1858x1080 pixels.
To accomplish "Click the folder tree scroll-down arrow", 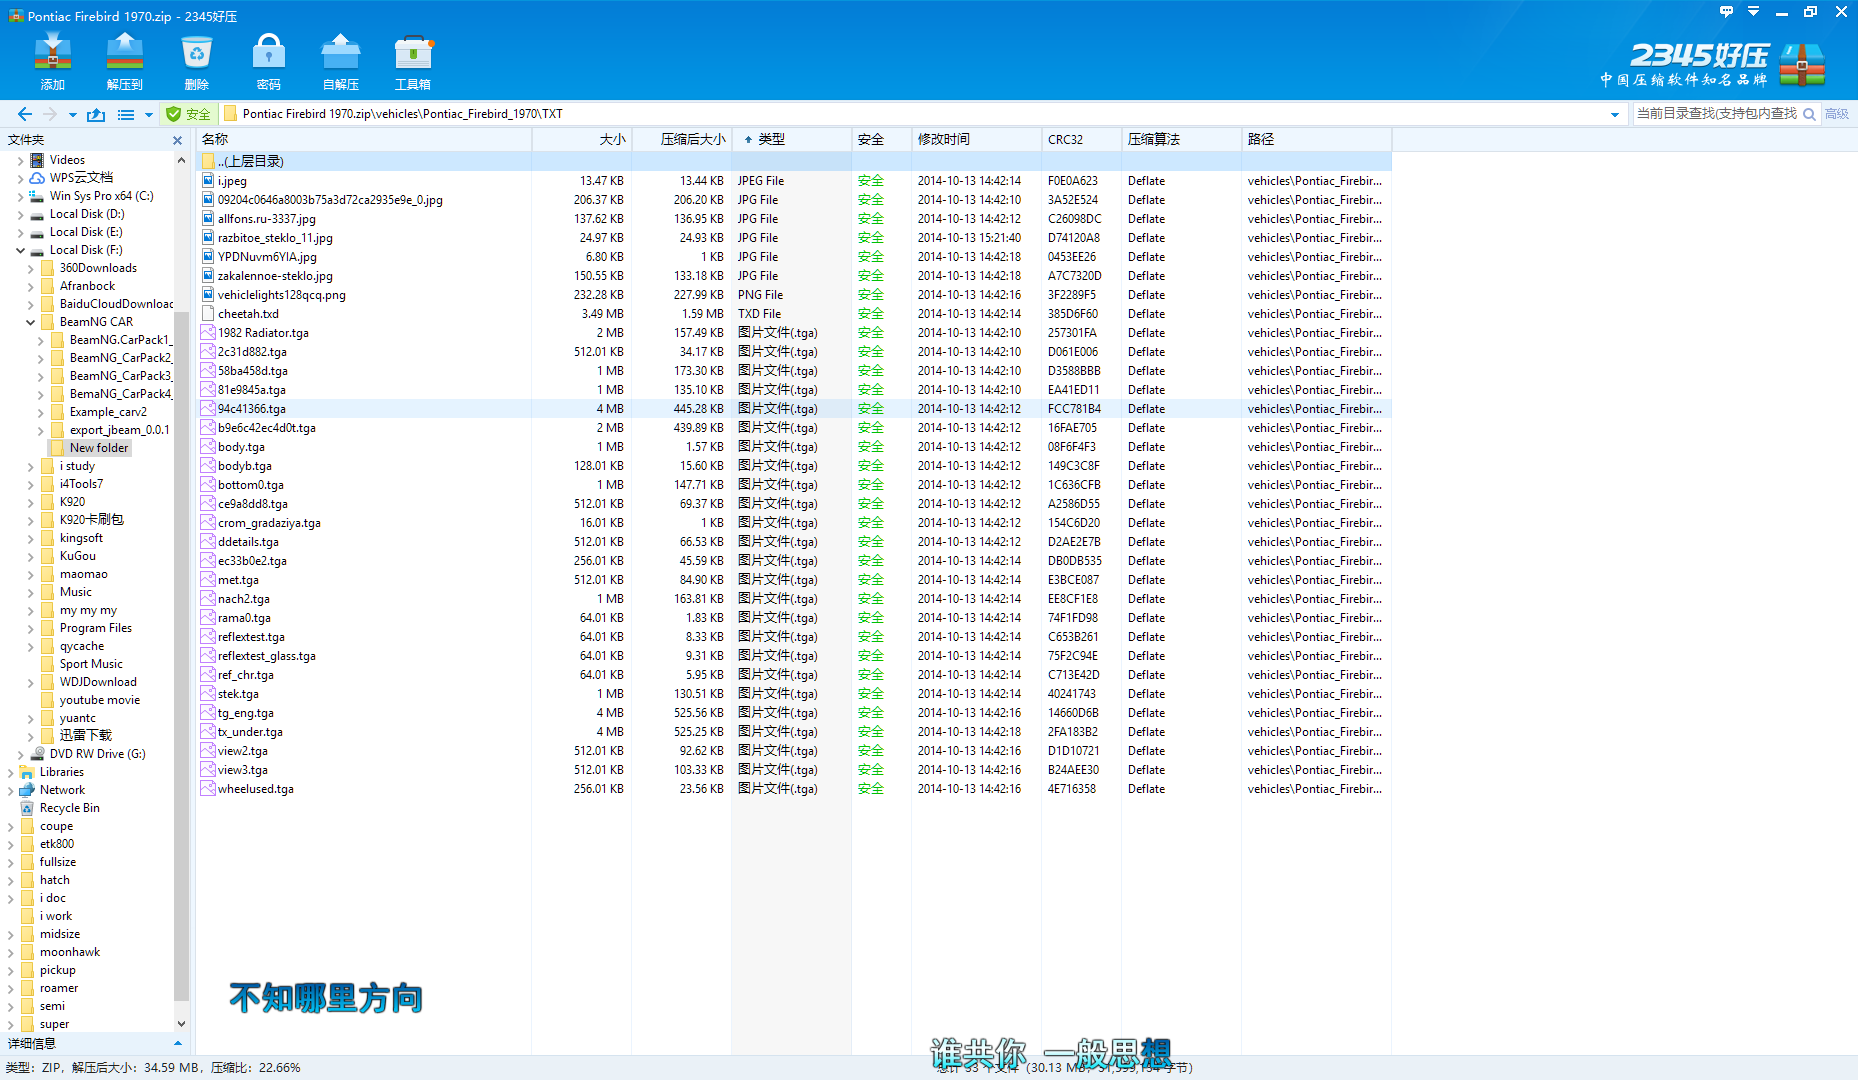I will click(181, 1023).
